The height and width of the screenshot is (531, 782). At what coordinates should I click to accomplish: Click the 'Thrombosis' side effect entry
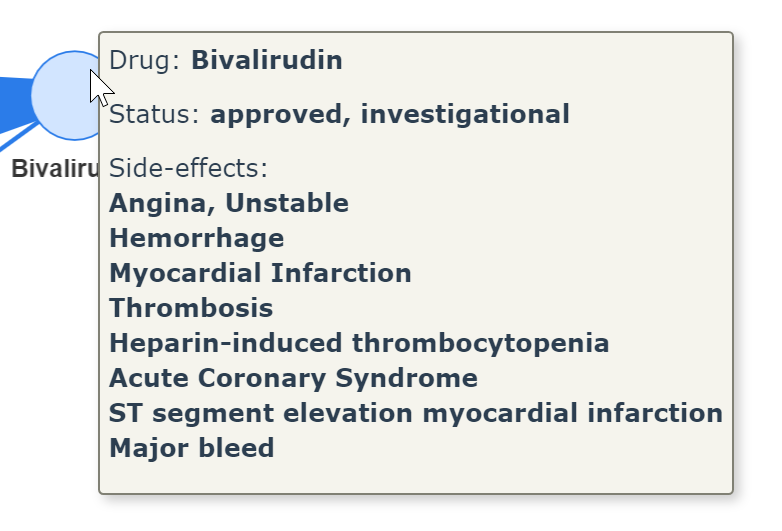click(x=191, y=308)
